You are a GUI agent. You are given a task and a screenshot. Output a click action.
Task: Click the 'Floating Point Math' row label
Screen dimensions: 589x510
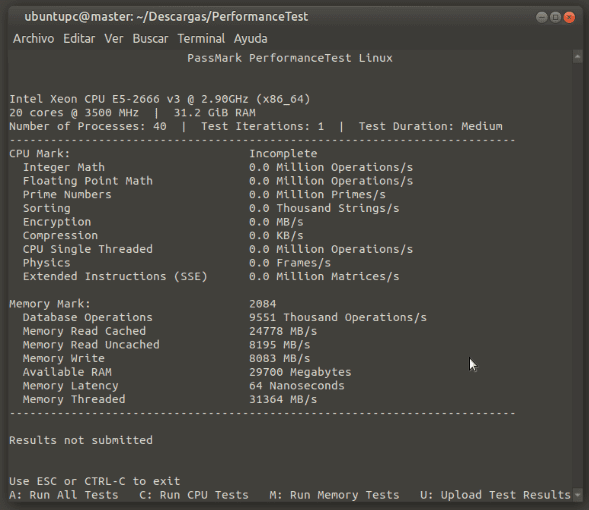coord(88,181)
